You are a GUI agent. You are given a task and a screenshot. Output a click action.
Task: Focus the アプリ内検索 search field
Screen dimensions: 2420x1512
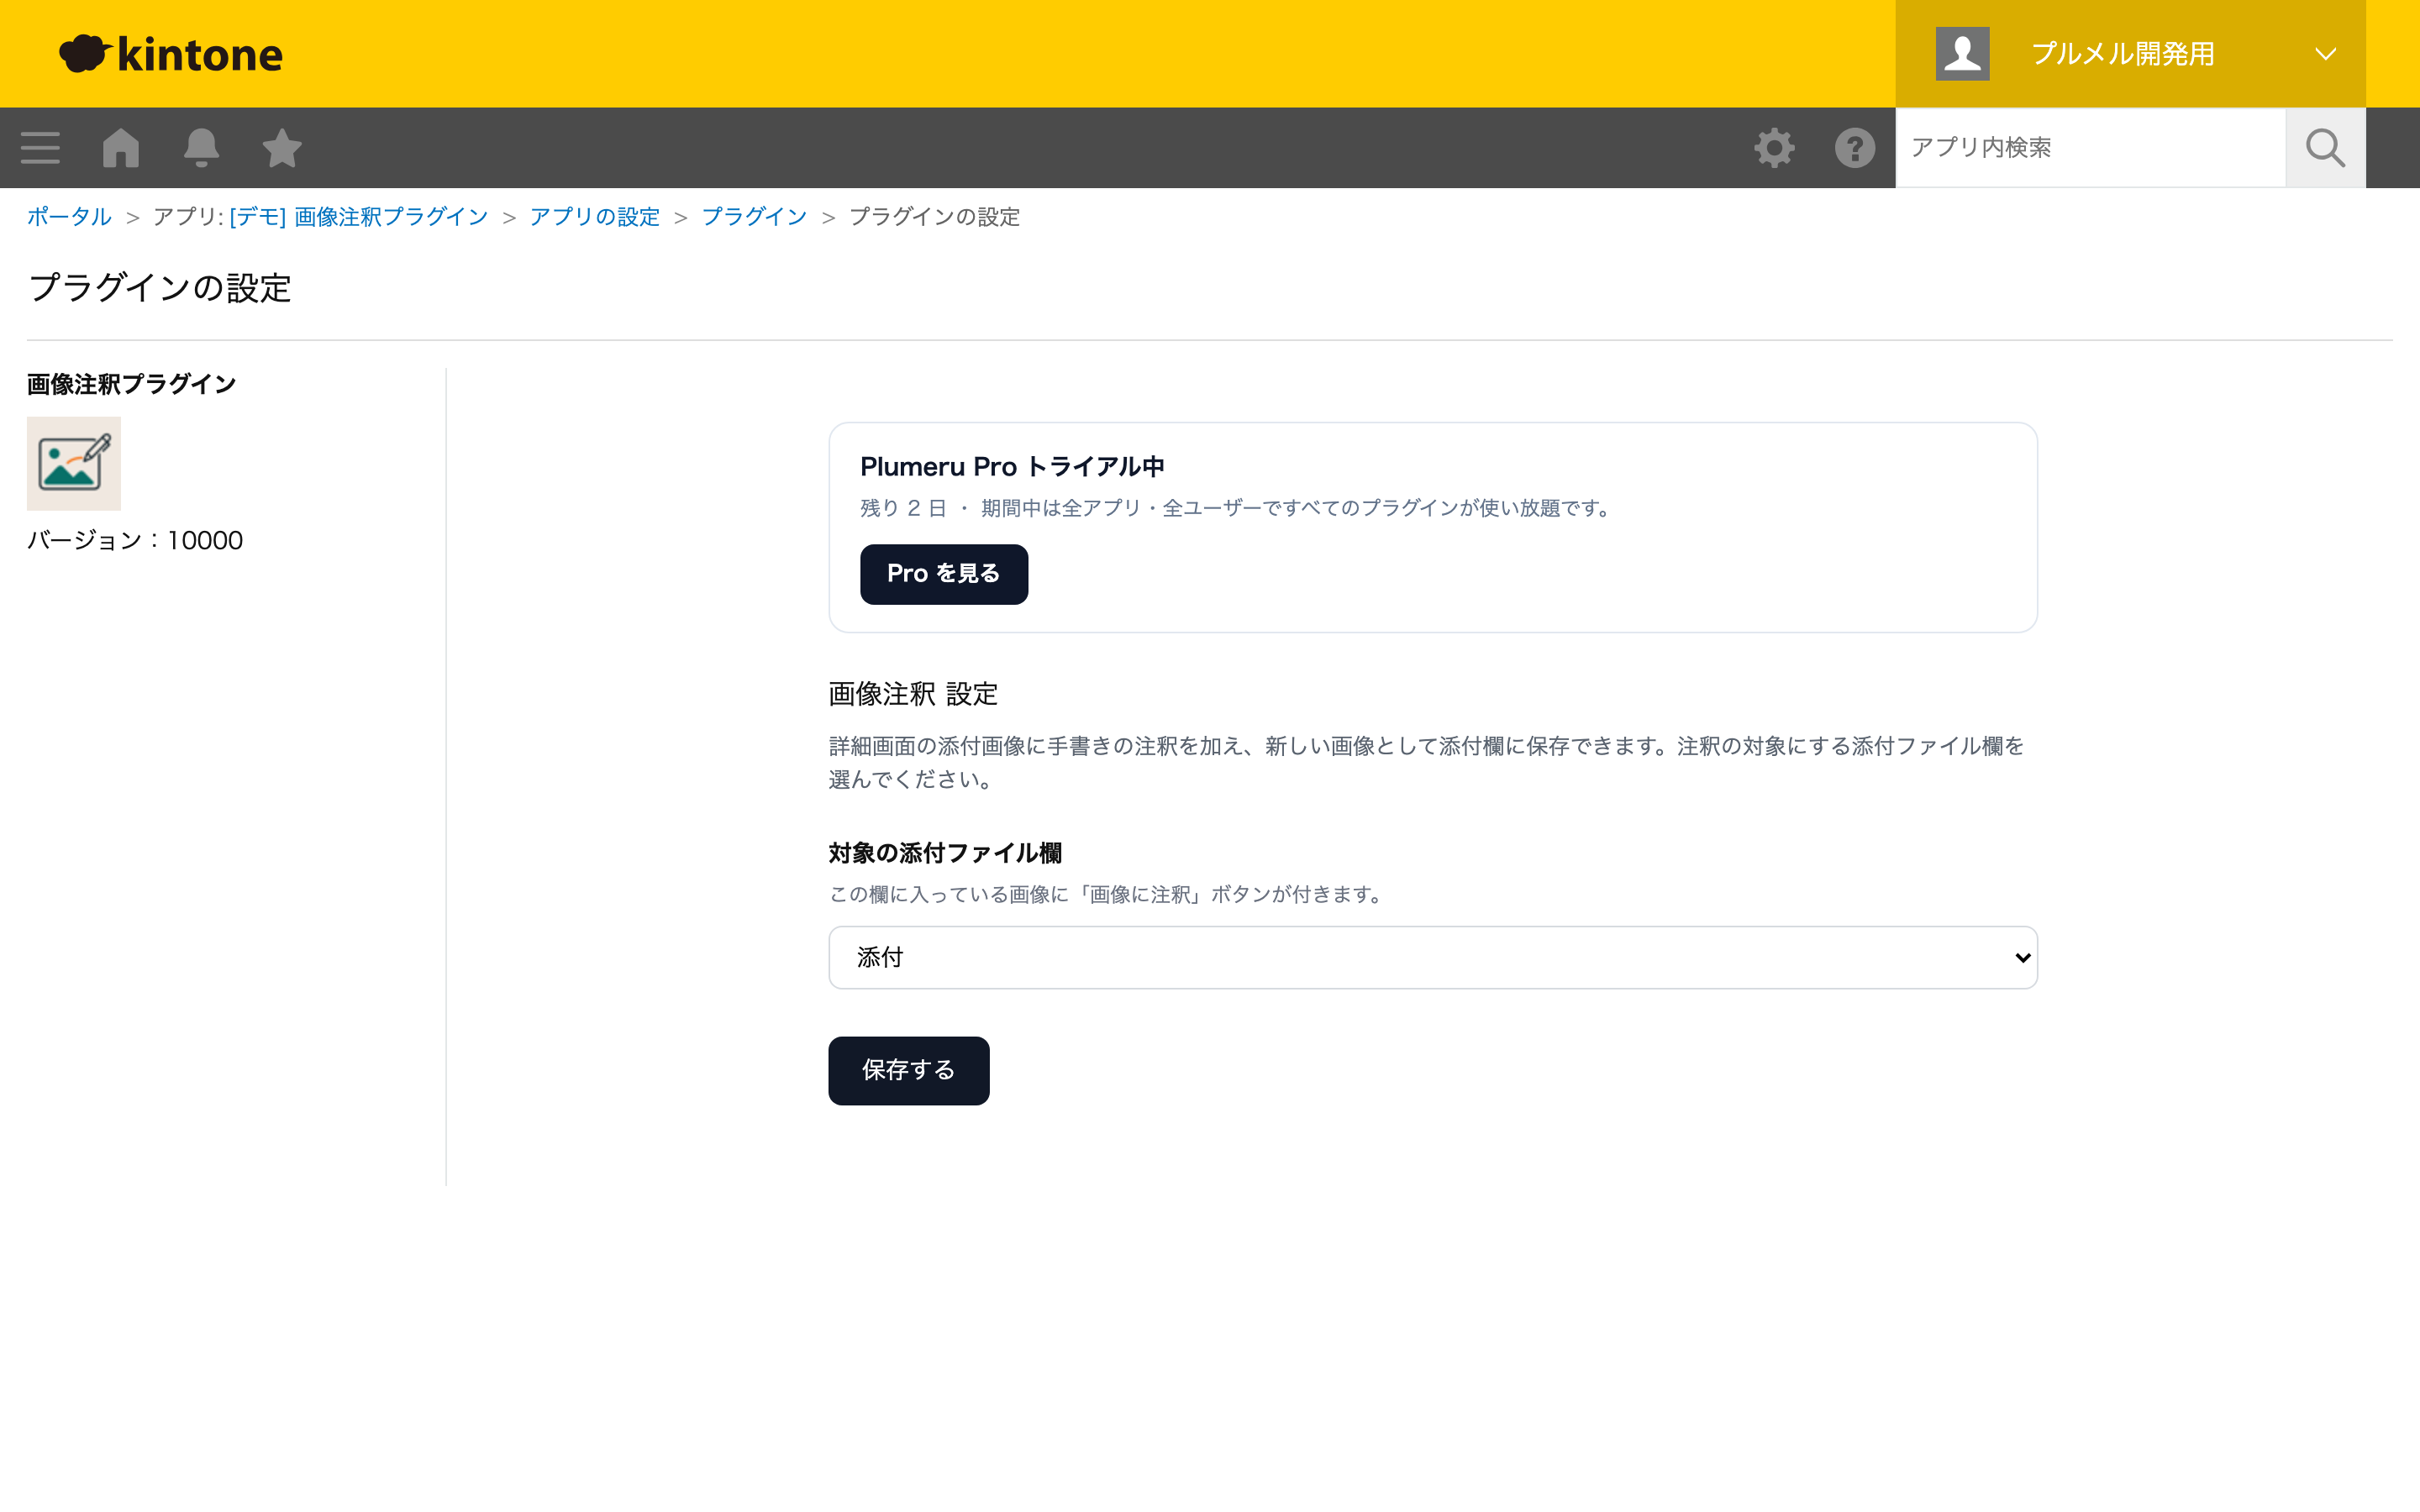pos(2090,148)
